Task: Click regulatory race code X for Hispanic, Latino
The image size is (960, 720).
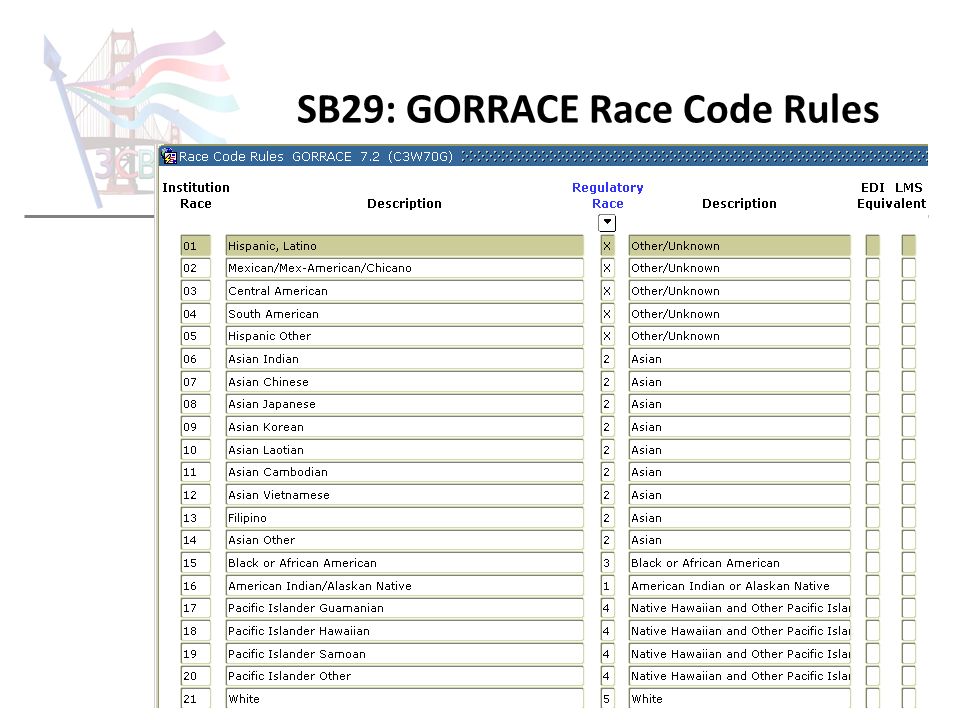Action: click(607, 246)
